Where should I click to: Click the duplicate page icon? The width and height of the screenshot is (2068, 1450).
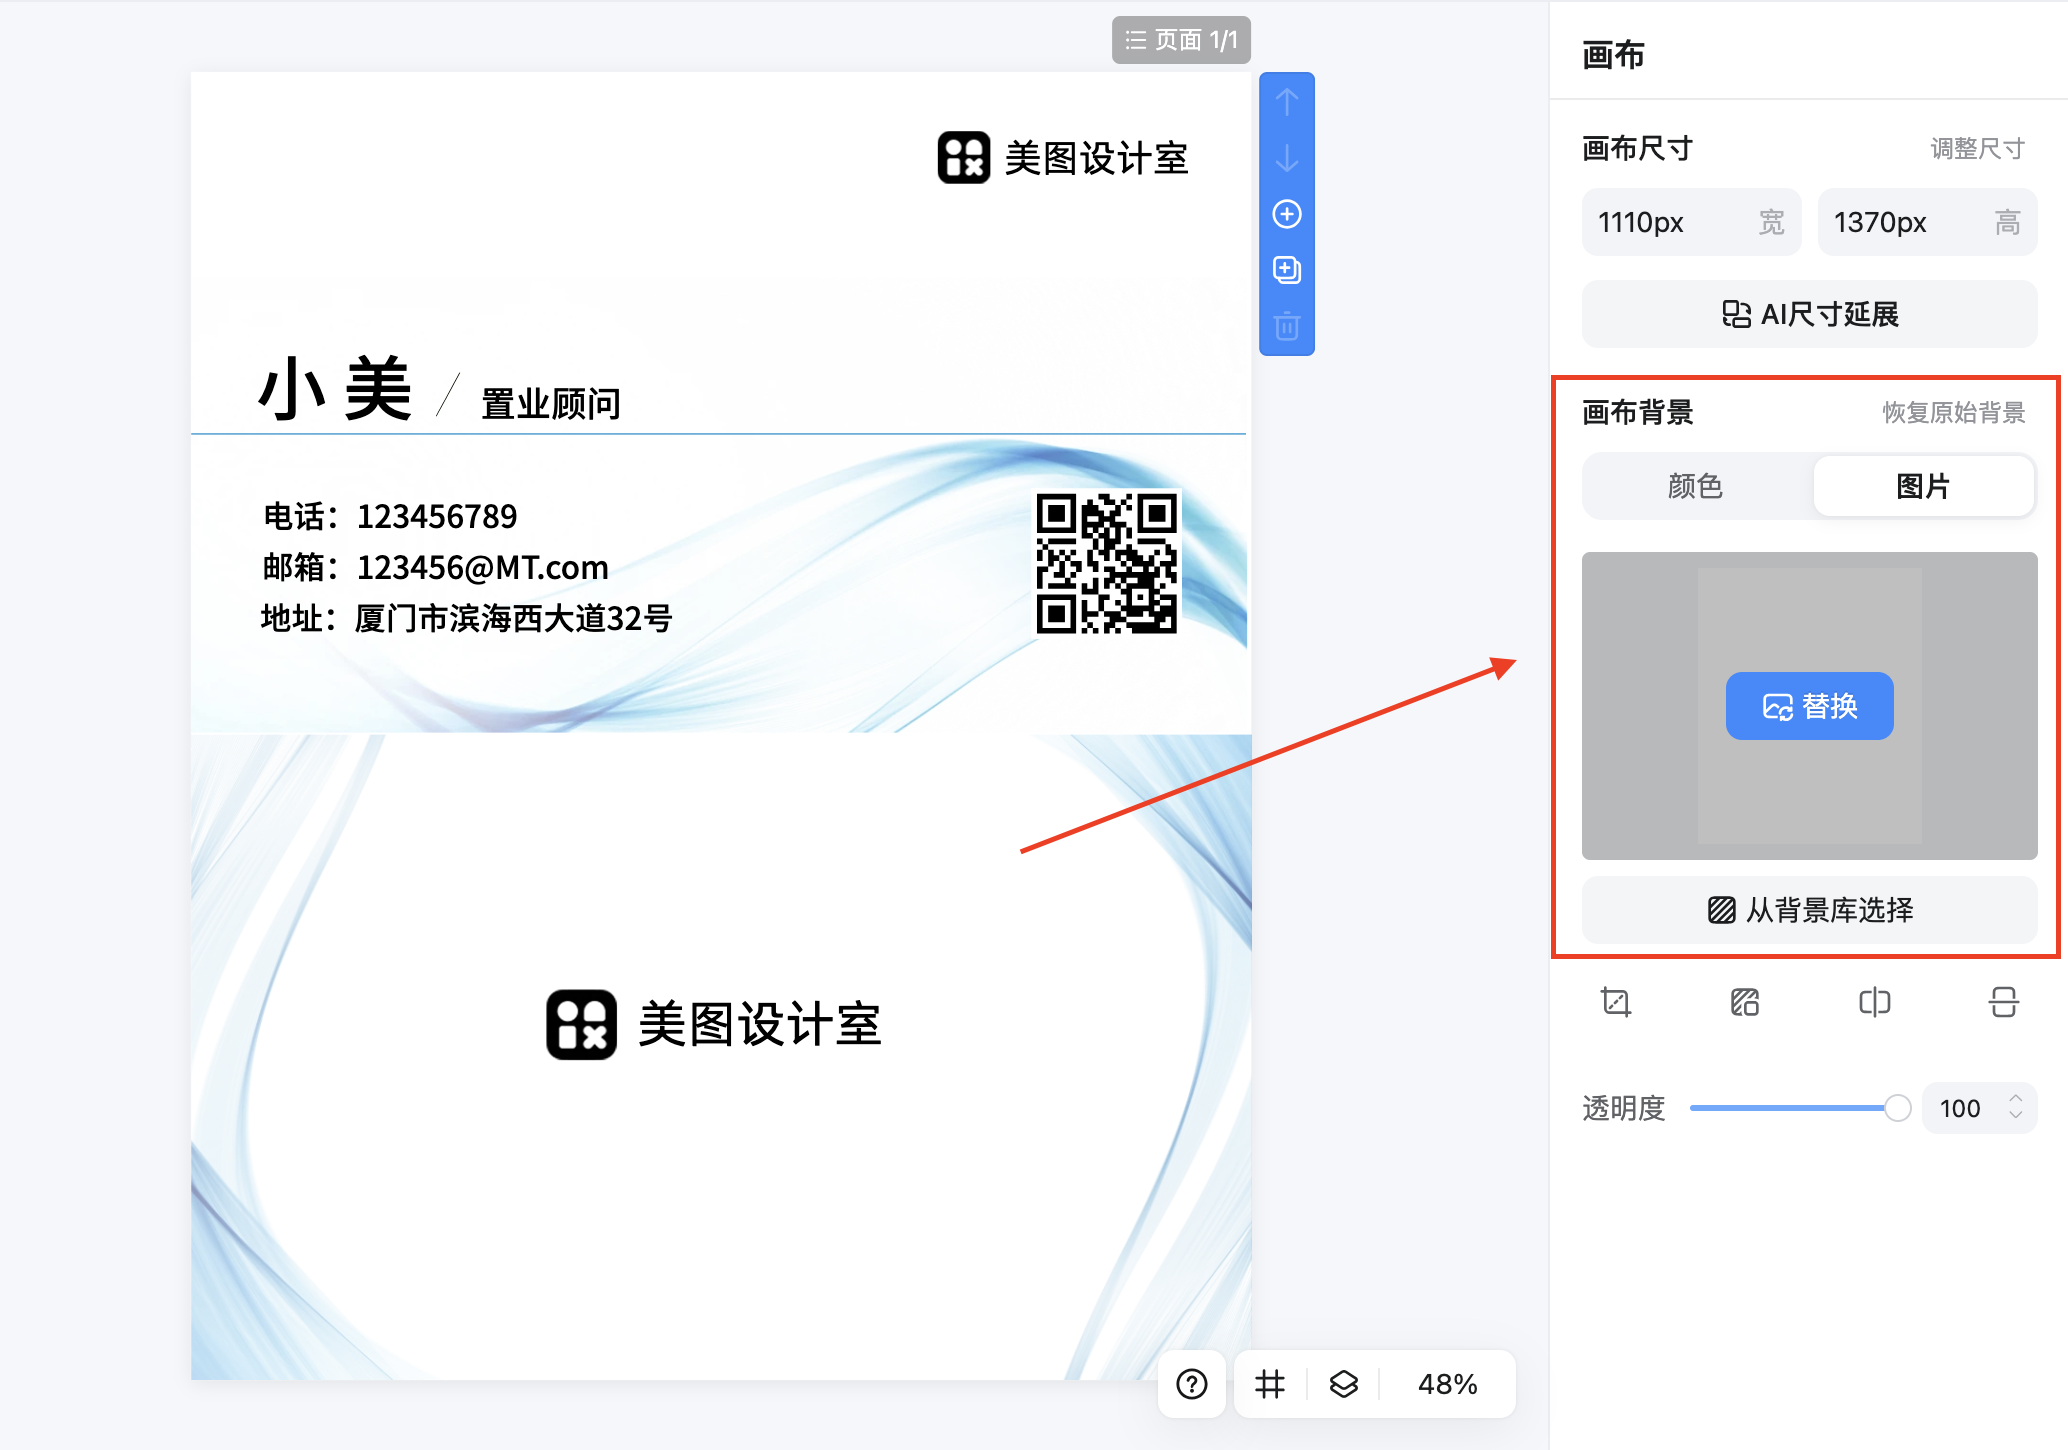[x=1287, y=270]
